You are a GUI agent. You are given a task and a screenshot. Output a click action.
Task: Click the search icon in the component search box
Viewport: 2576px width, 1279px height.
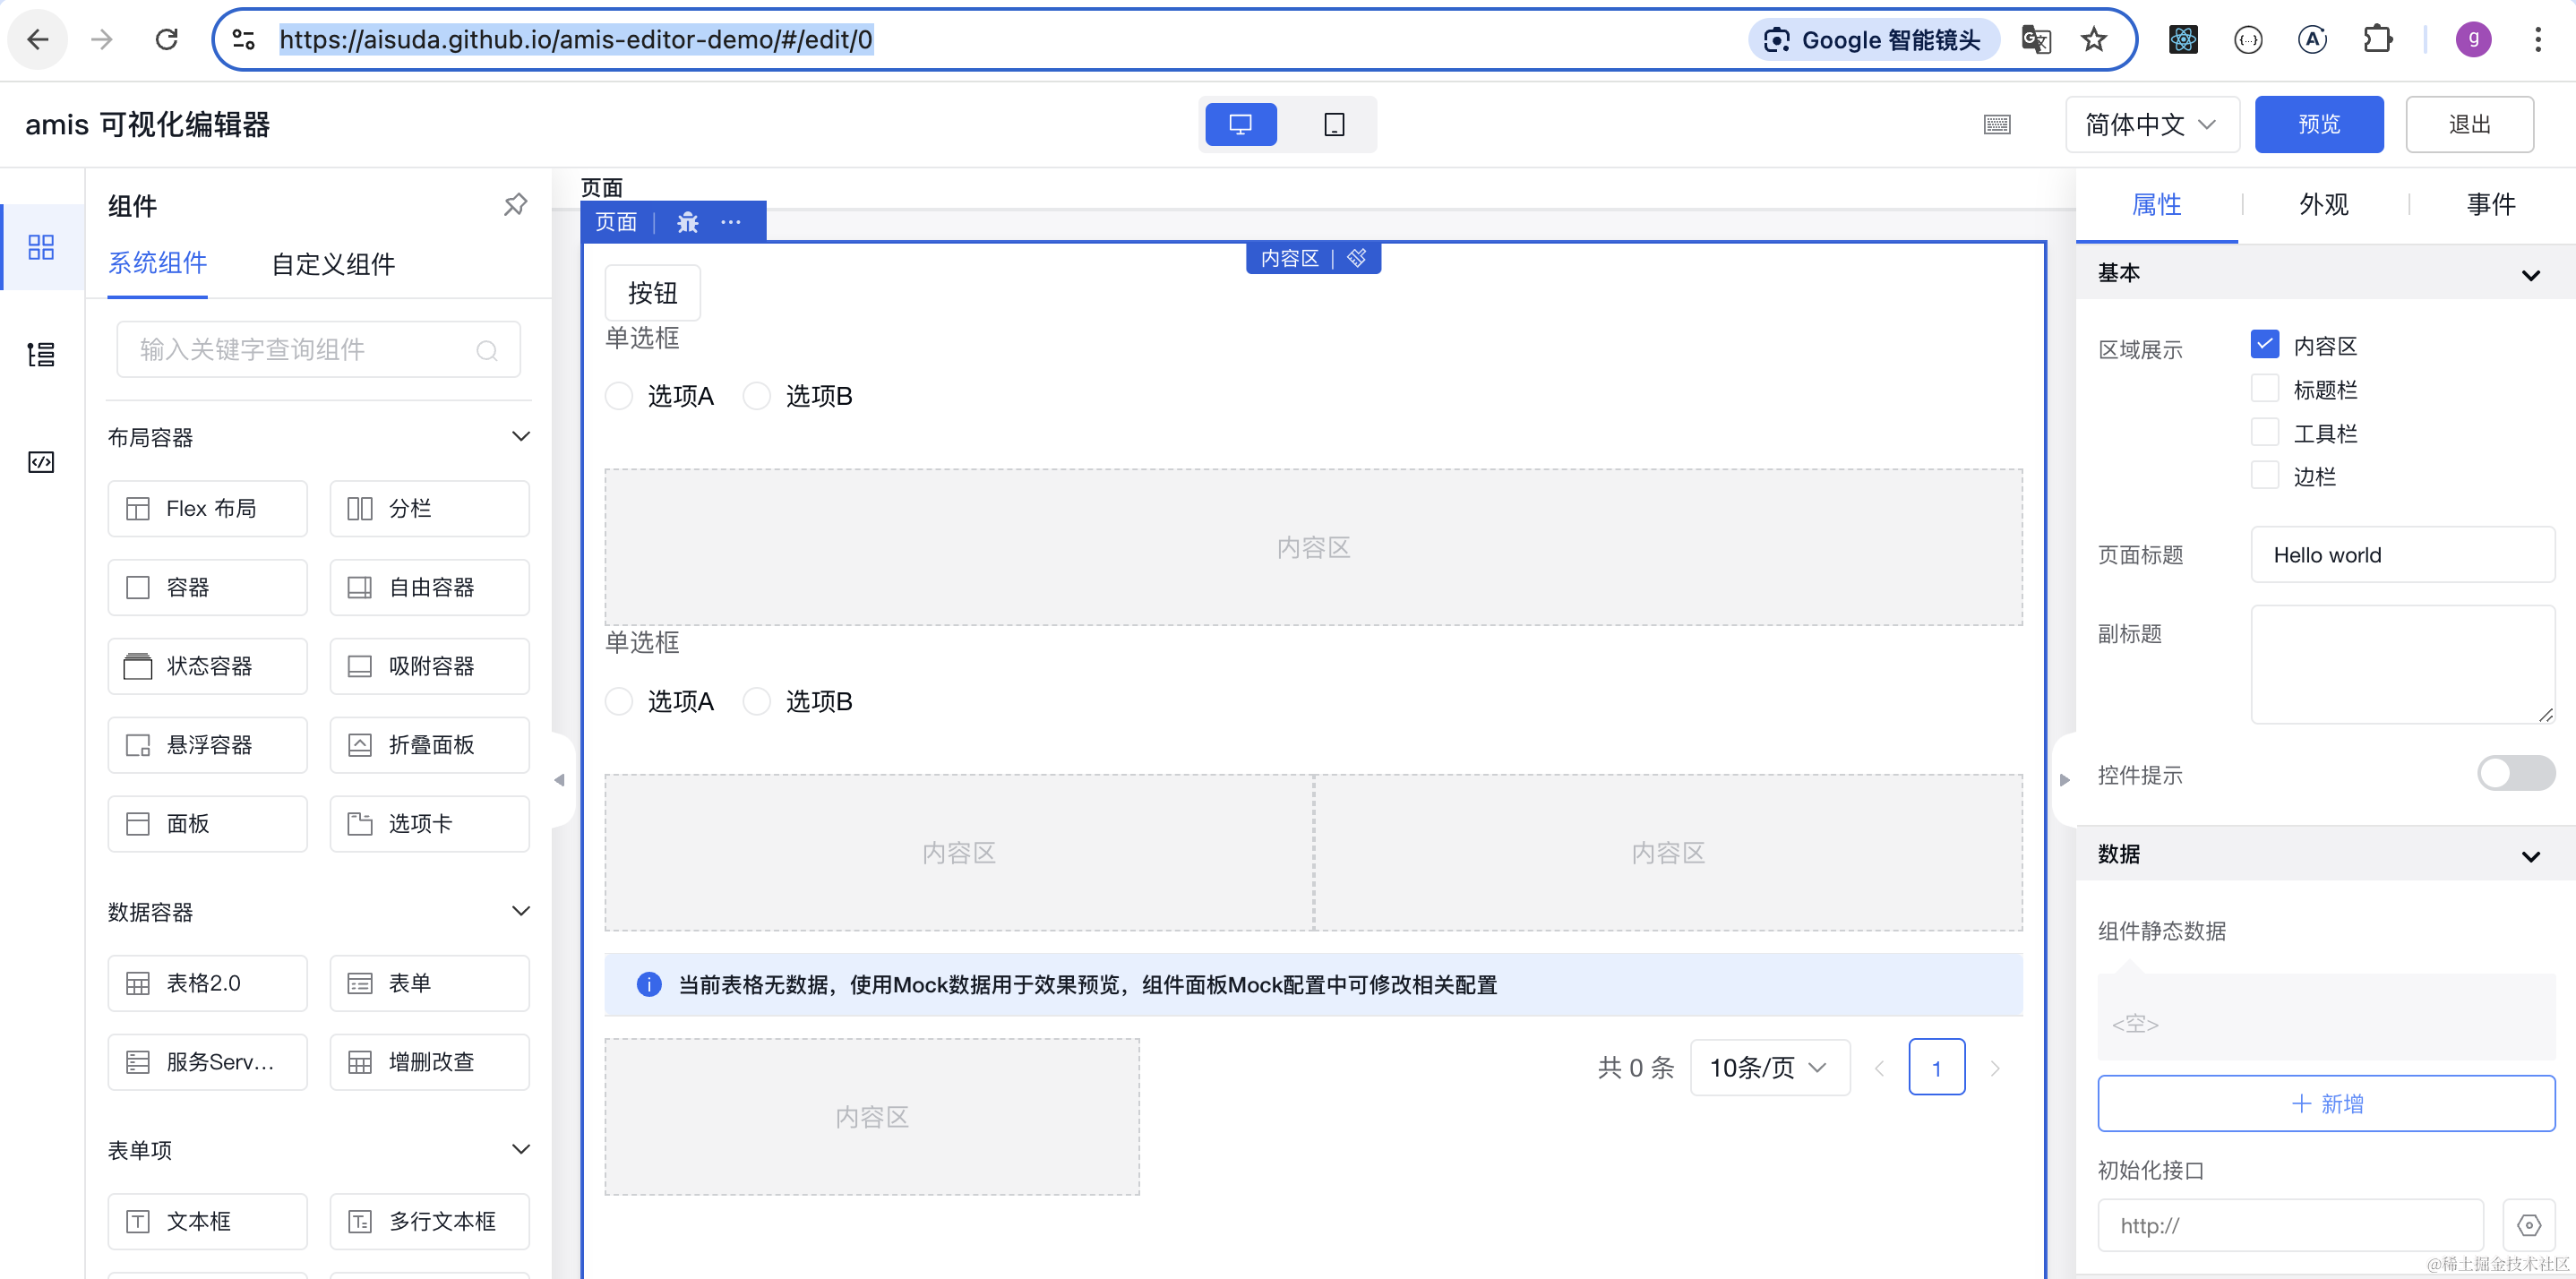coord(487,350)
